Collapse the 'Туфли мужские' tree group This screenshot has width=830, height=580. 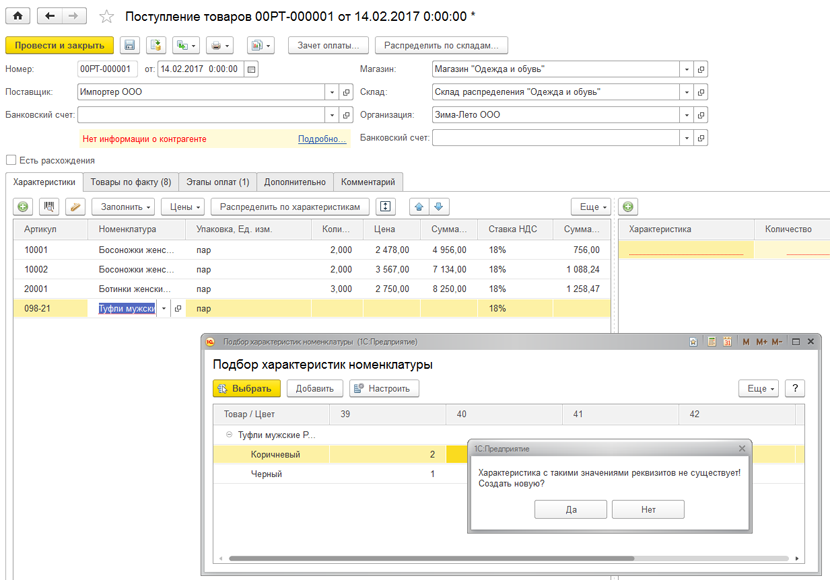(229, 435)
